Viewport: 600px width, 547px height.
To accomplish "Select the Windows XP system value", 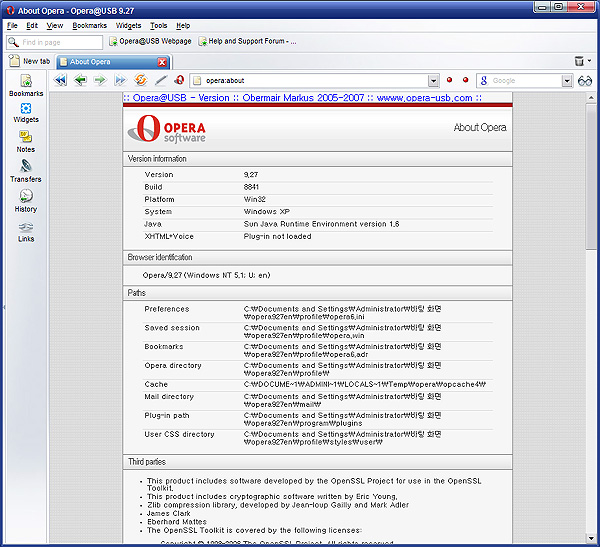I will (x=267, y=211).
